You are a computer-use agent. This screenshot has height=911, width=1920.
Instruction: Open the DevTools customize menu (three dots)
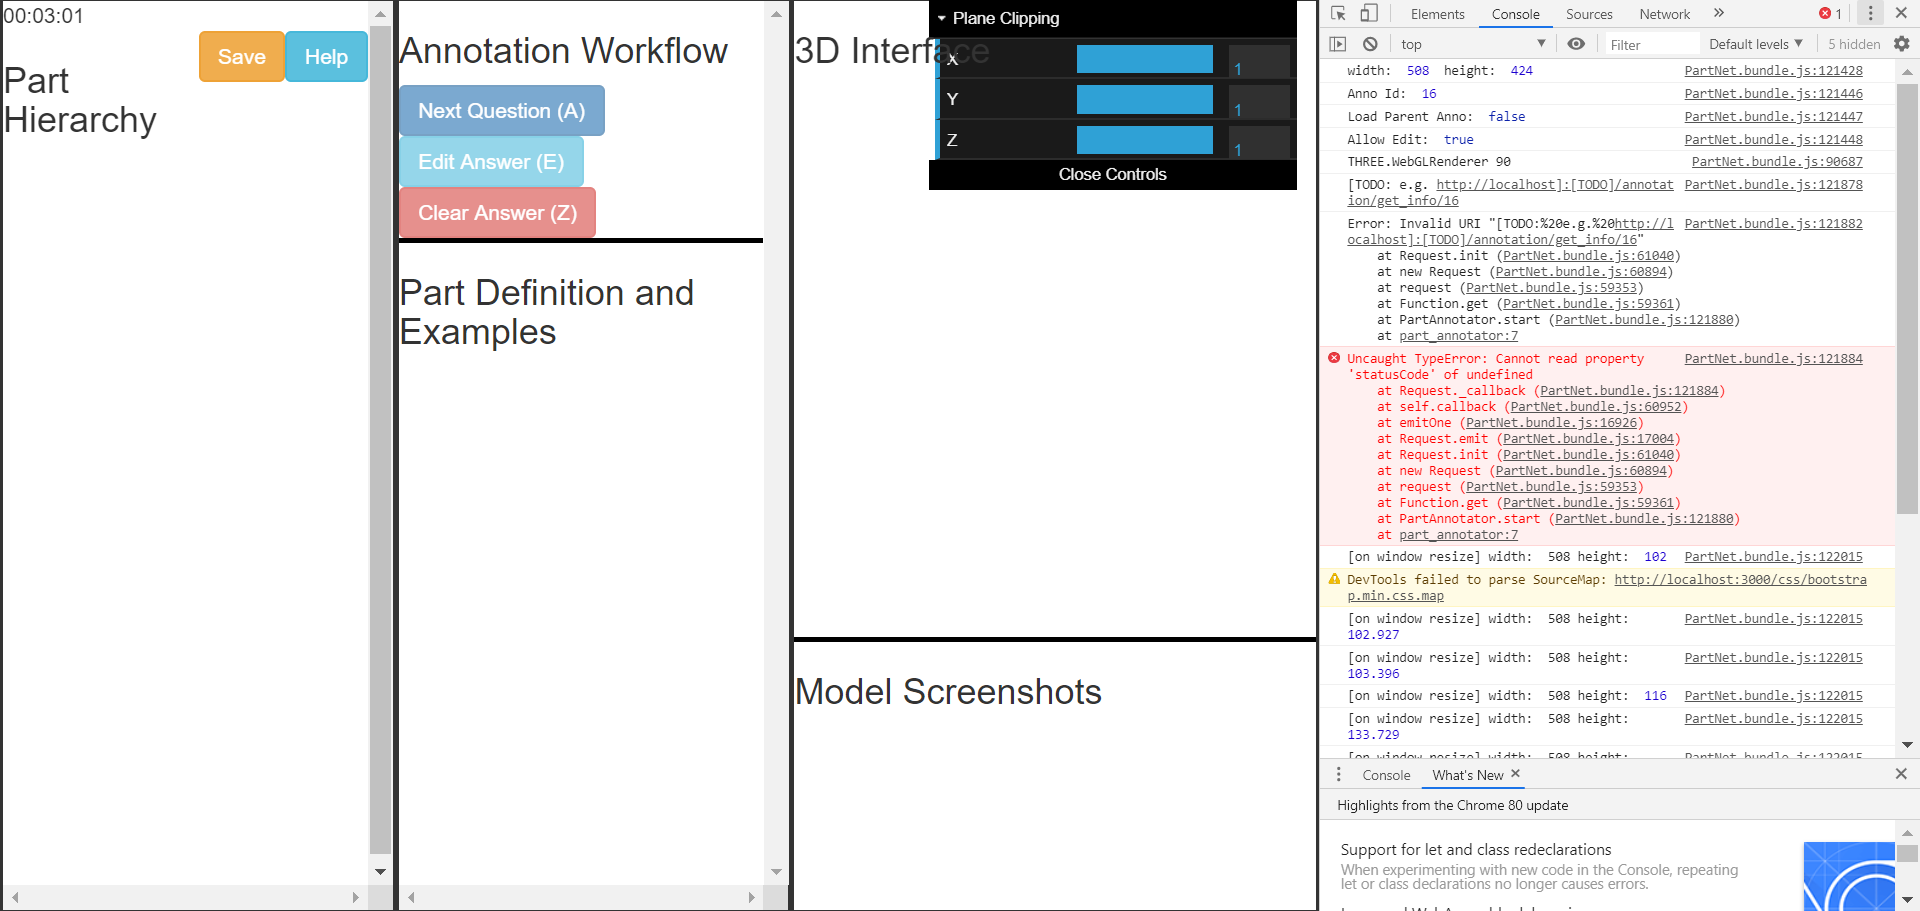click(x=1873, y=14)
